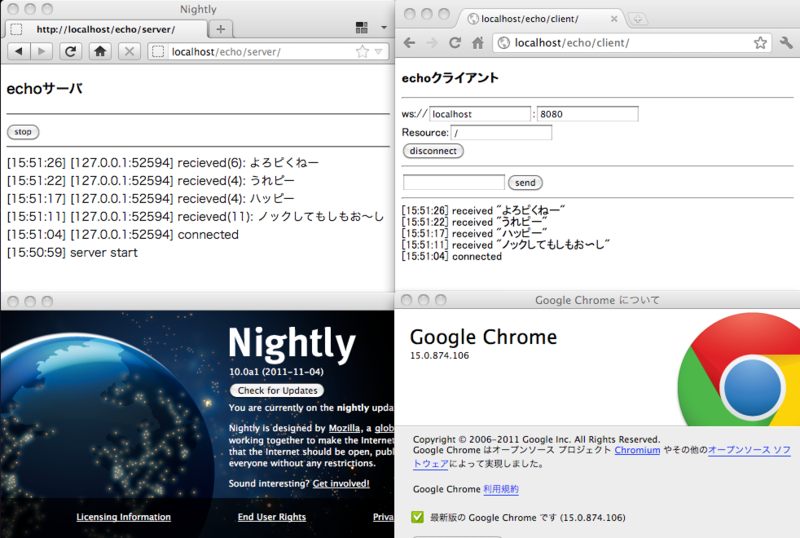Click the ws:// host field containing localhost
The height and width of the screenshot is (538, 800).
(x=480, y=114)
